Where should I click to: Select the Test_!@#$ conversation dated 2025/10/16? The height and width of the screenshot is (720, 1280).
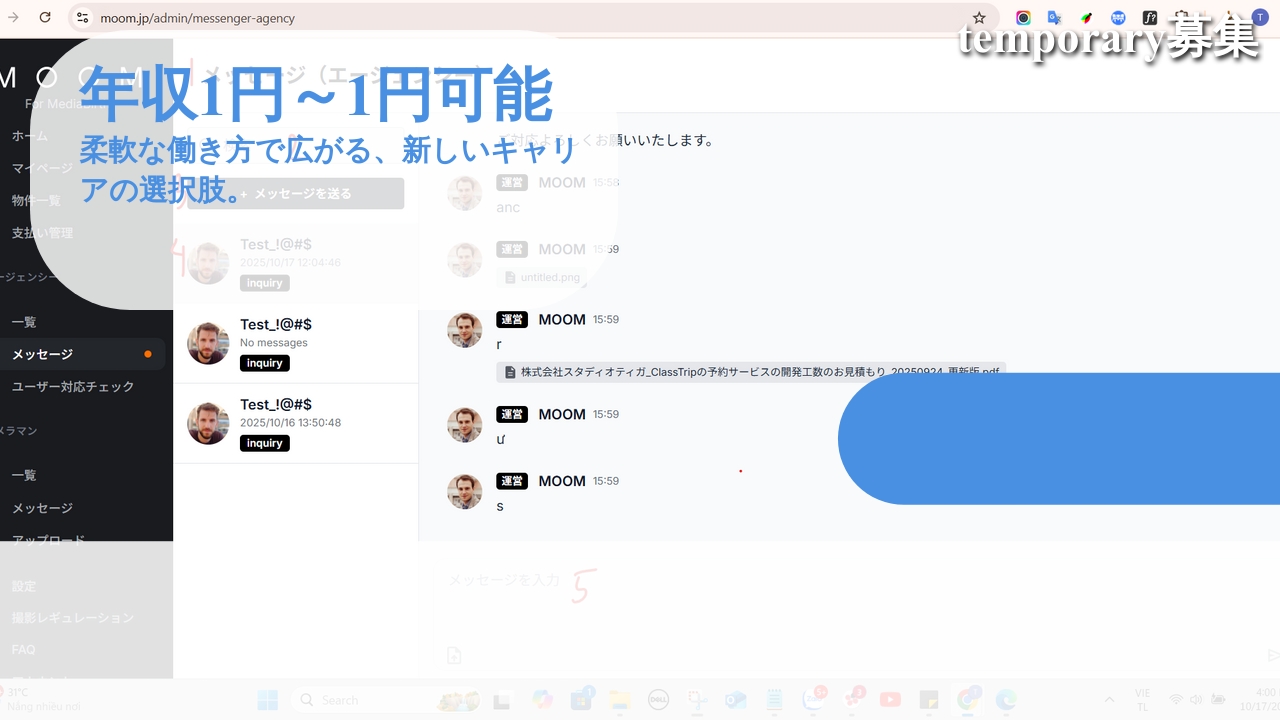click(296, 423)
